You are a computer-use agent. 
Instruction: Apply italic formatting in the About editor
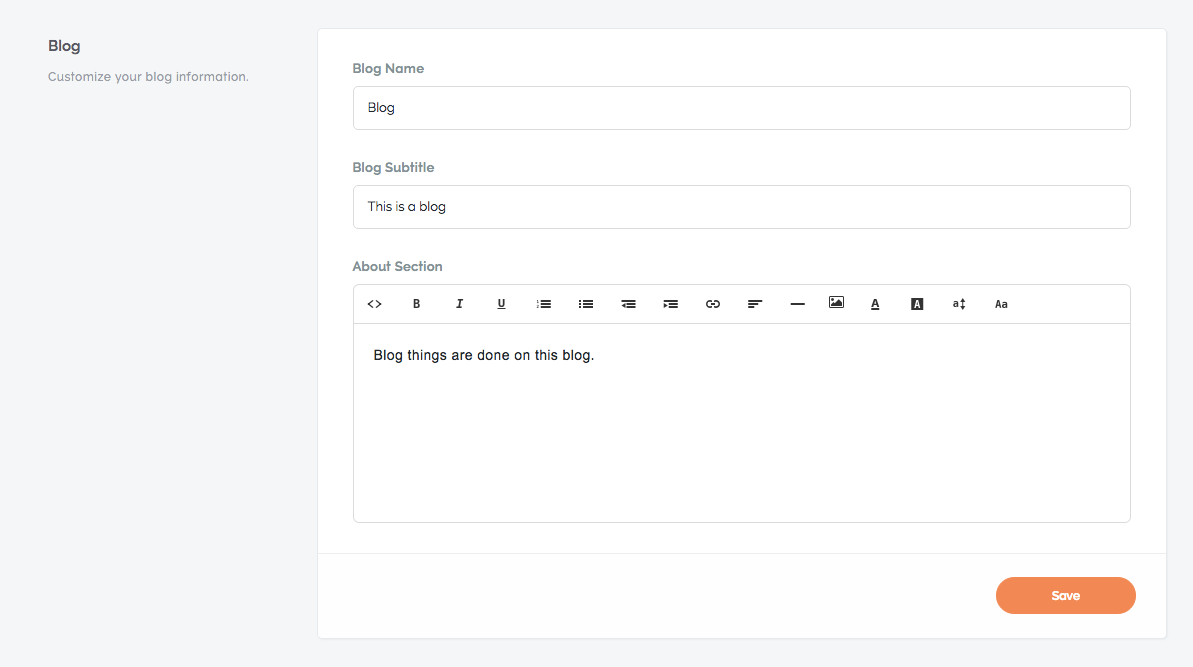click(x=459, y=304)
